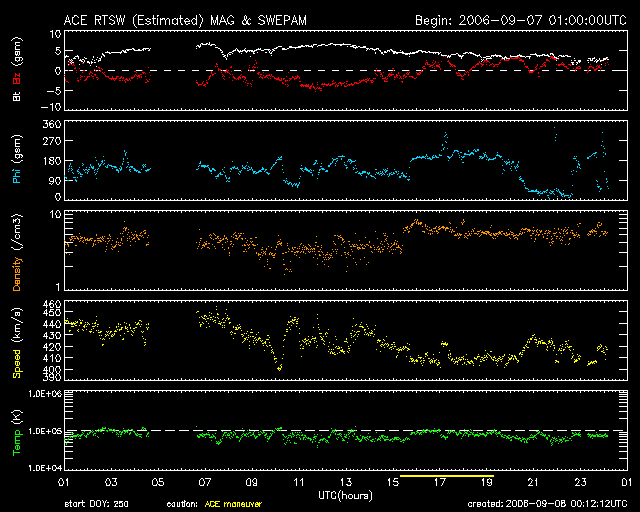Click the yellow ACE maneuver time bar
The height and width of the screenshot is (512, 640).
coord(446,474)
